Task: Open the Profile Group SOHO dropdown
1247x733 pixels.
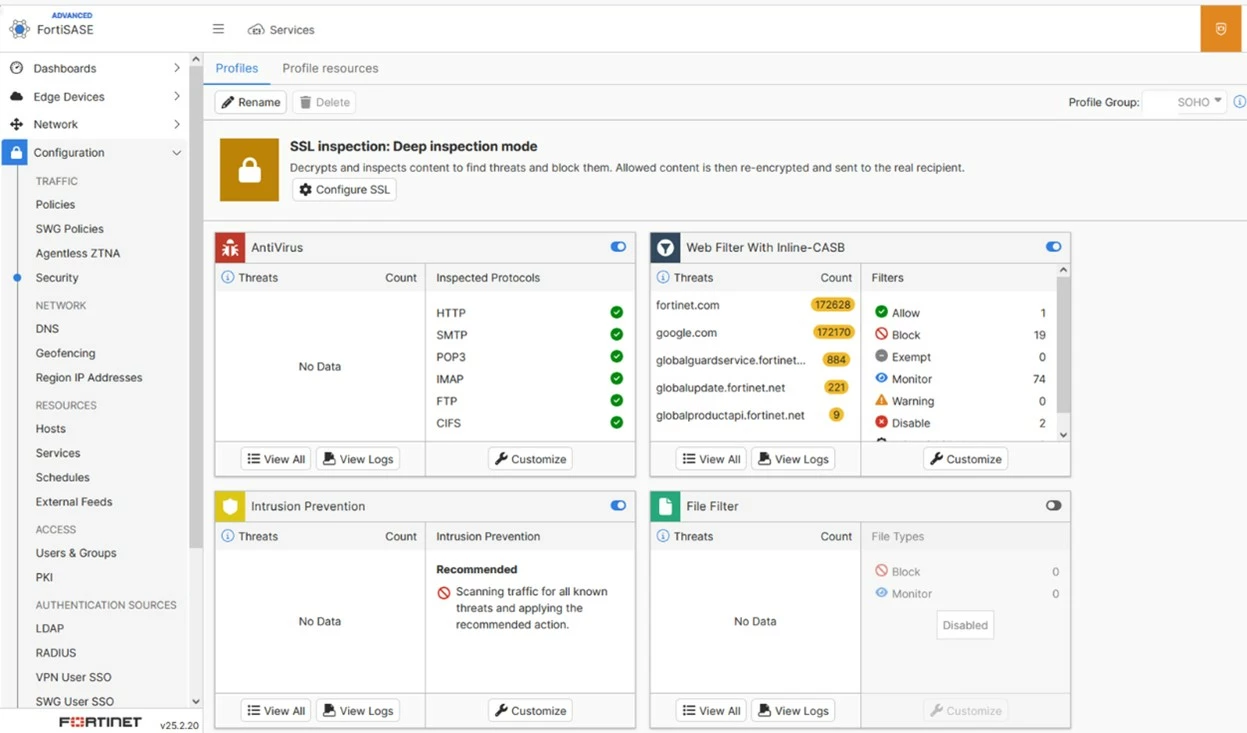Action: pos(1185,102)
